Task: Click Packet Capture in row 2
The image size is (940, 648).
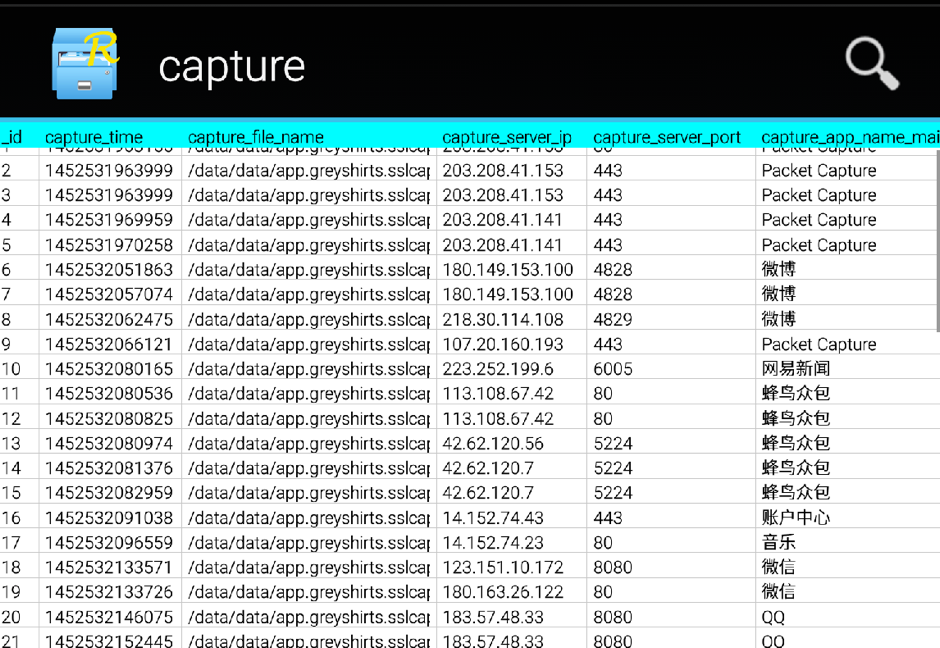Action: tap(819, 171)
